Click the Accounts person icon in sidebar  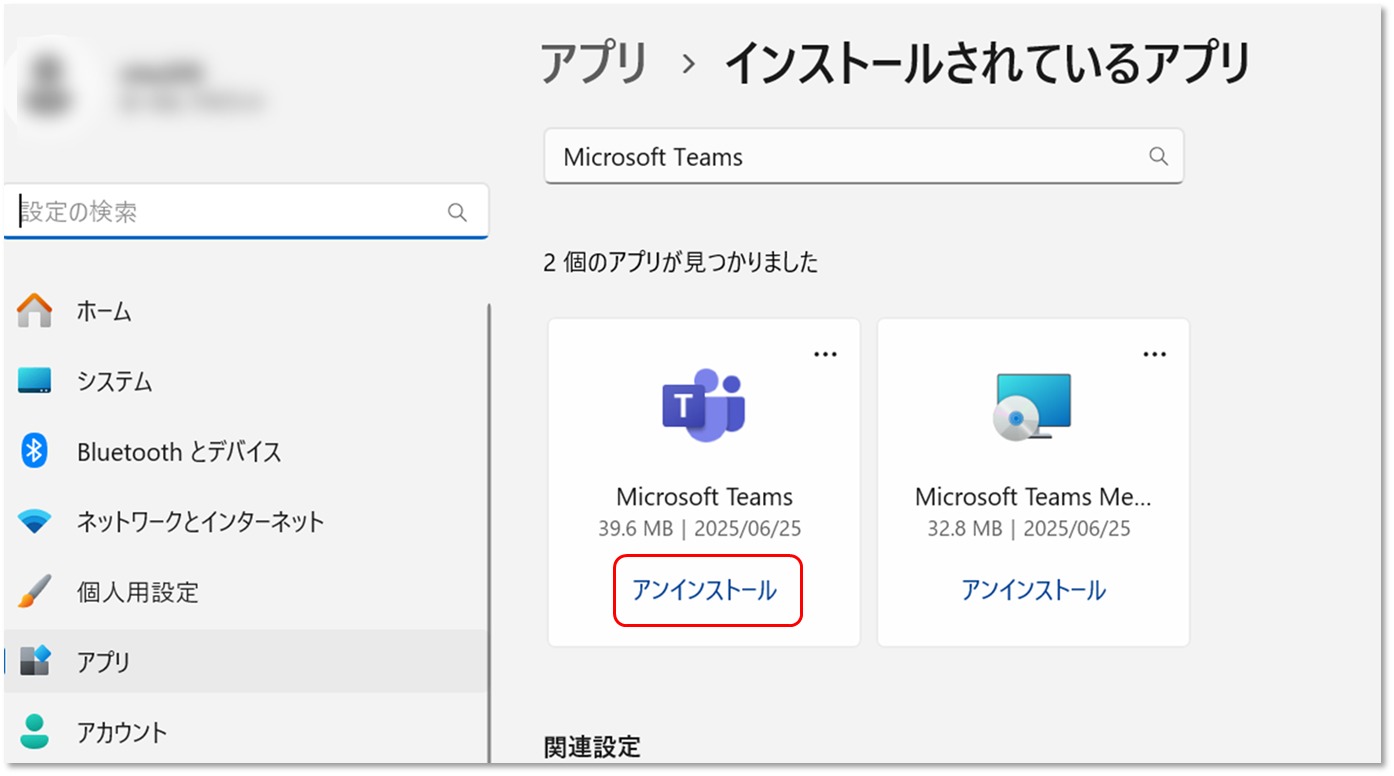[x=35, y=731]
